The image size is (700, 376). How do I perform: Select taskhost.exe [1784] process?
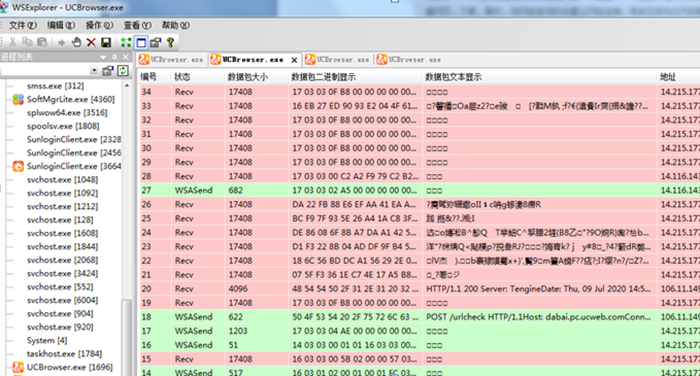64,354
